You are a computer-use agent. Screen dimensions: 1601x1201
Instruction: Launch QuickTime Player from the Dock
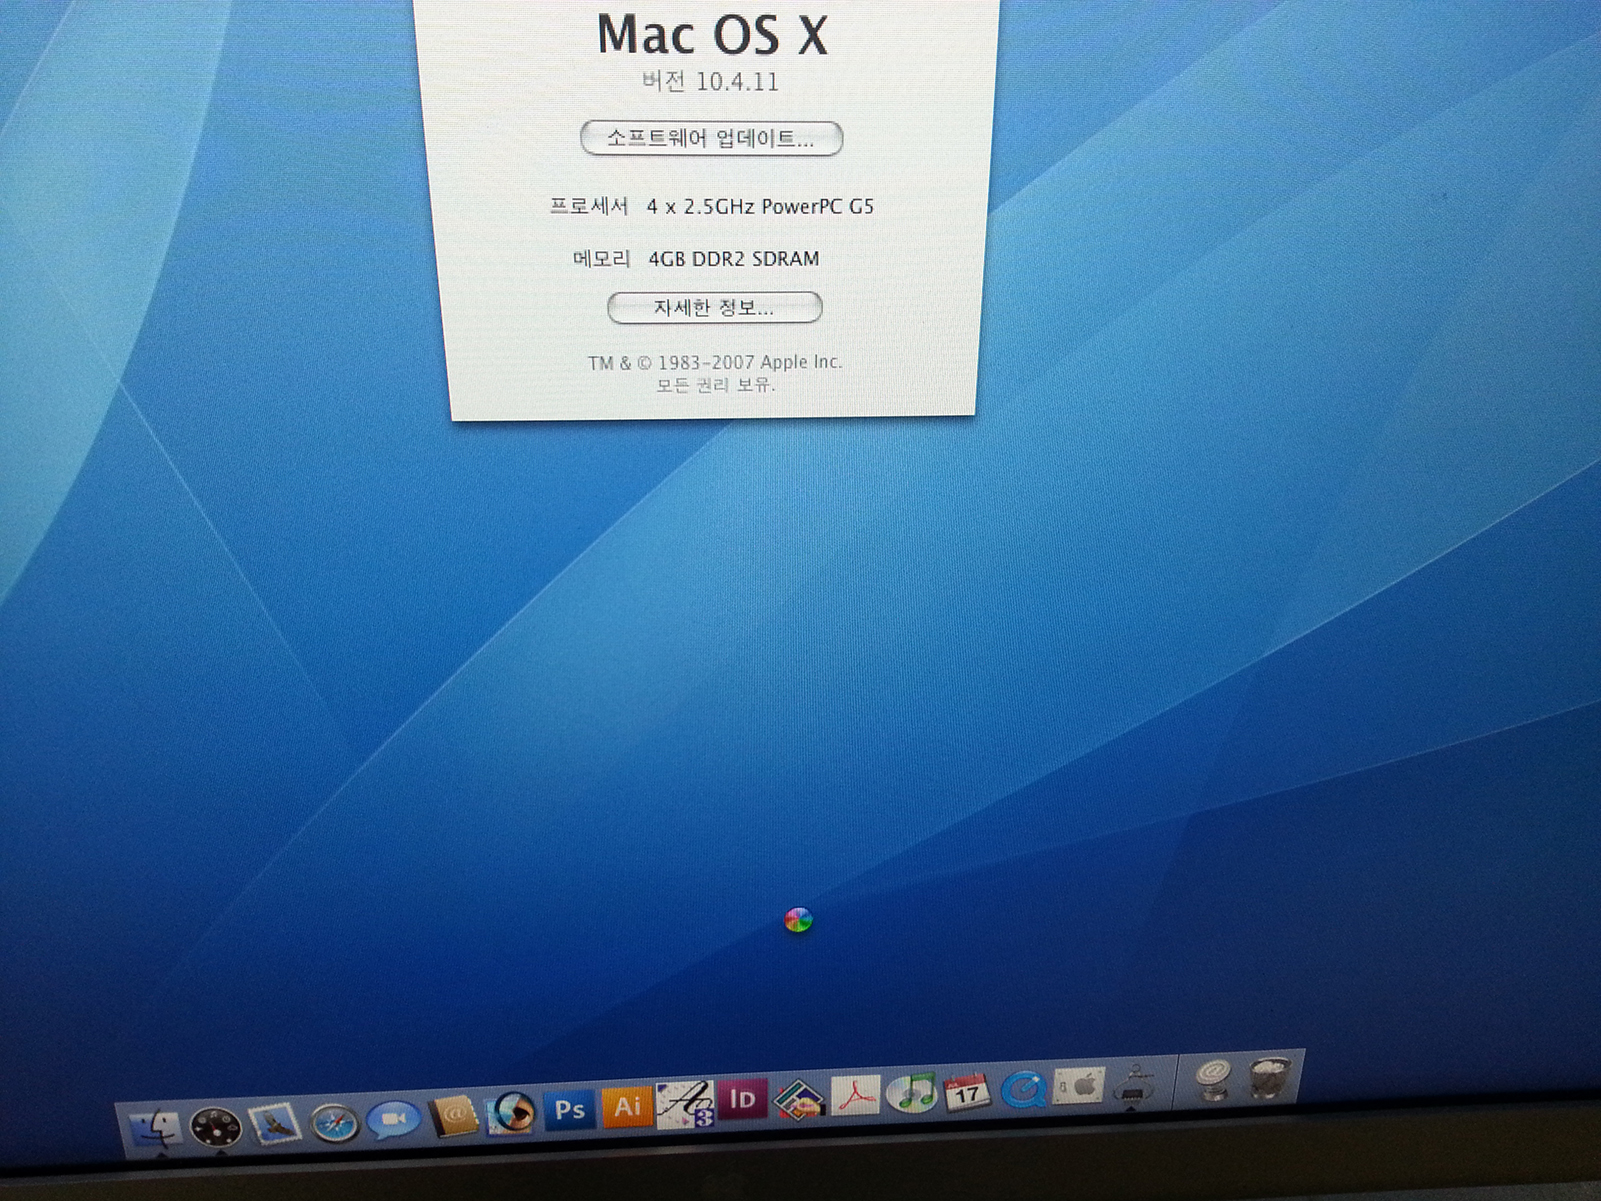click(x=1023, y=1088)
